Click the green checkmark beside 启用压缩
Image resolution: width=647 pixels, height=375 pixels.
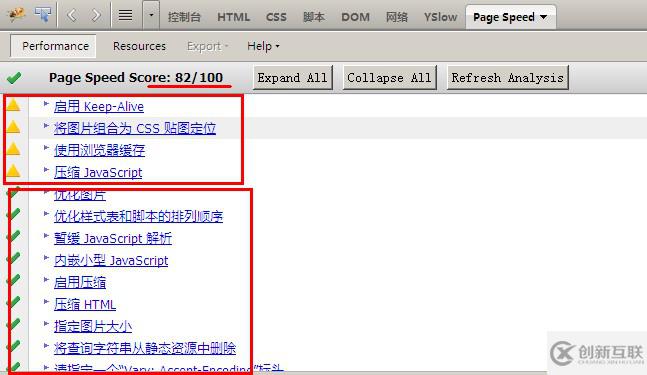tap(13, 281)
